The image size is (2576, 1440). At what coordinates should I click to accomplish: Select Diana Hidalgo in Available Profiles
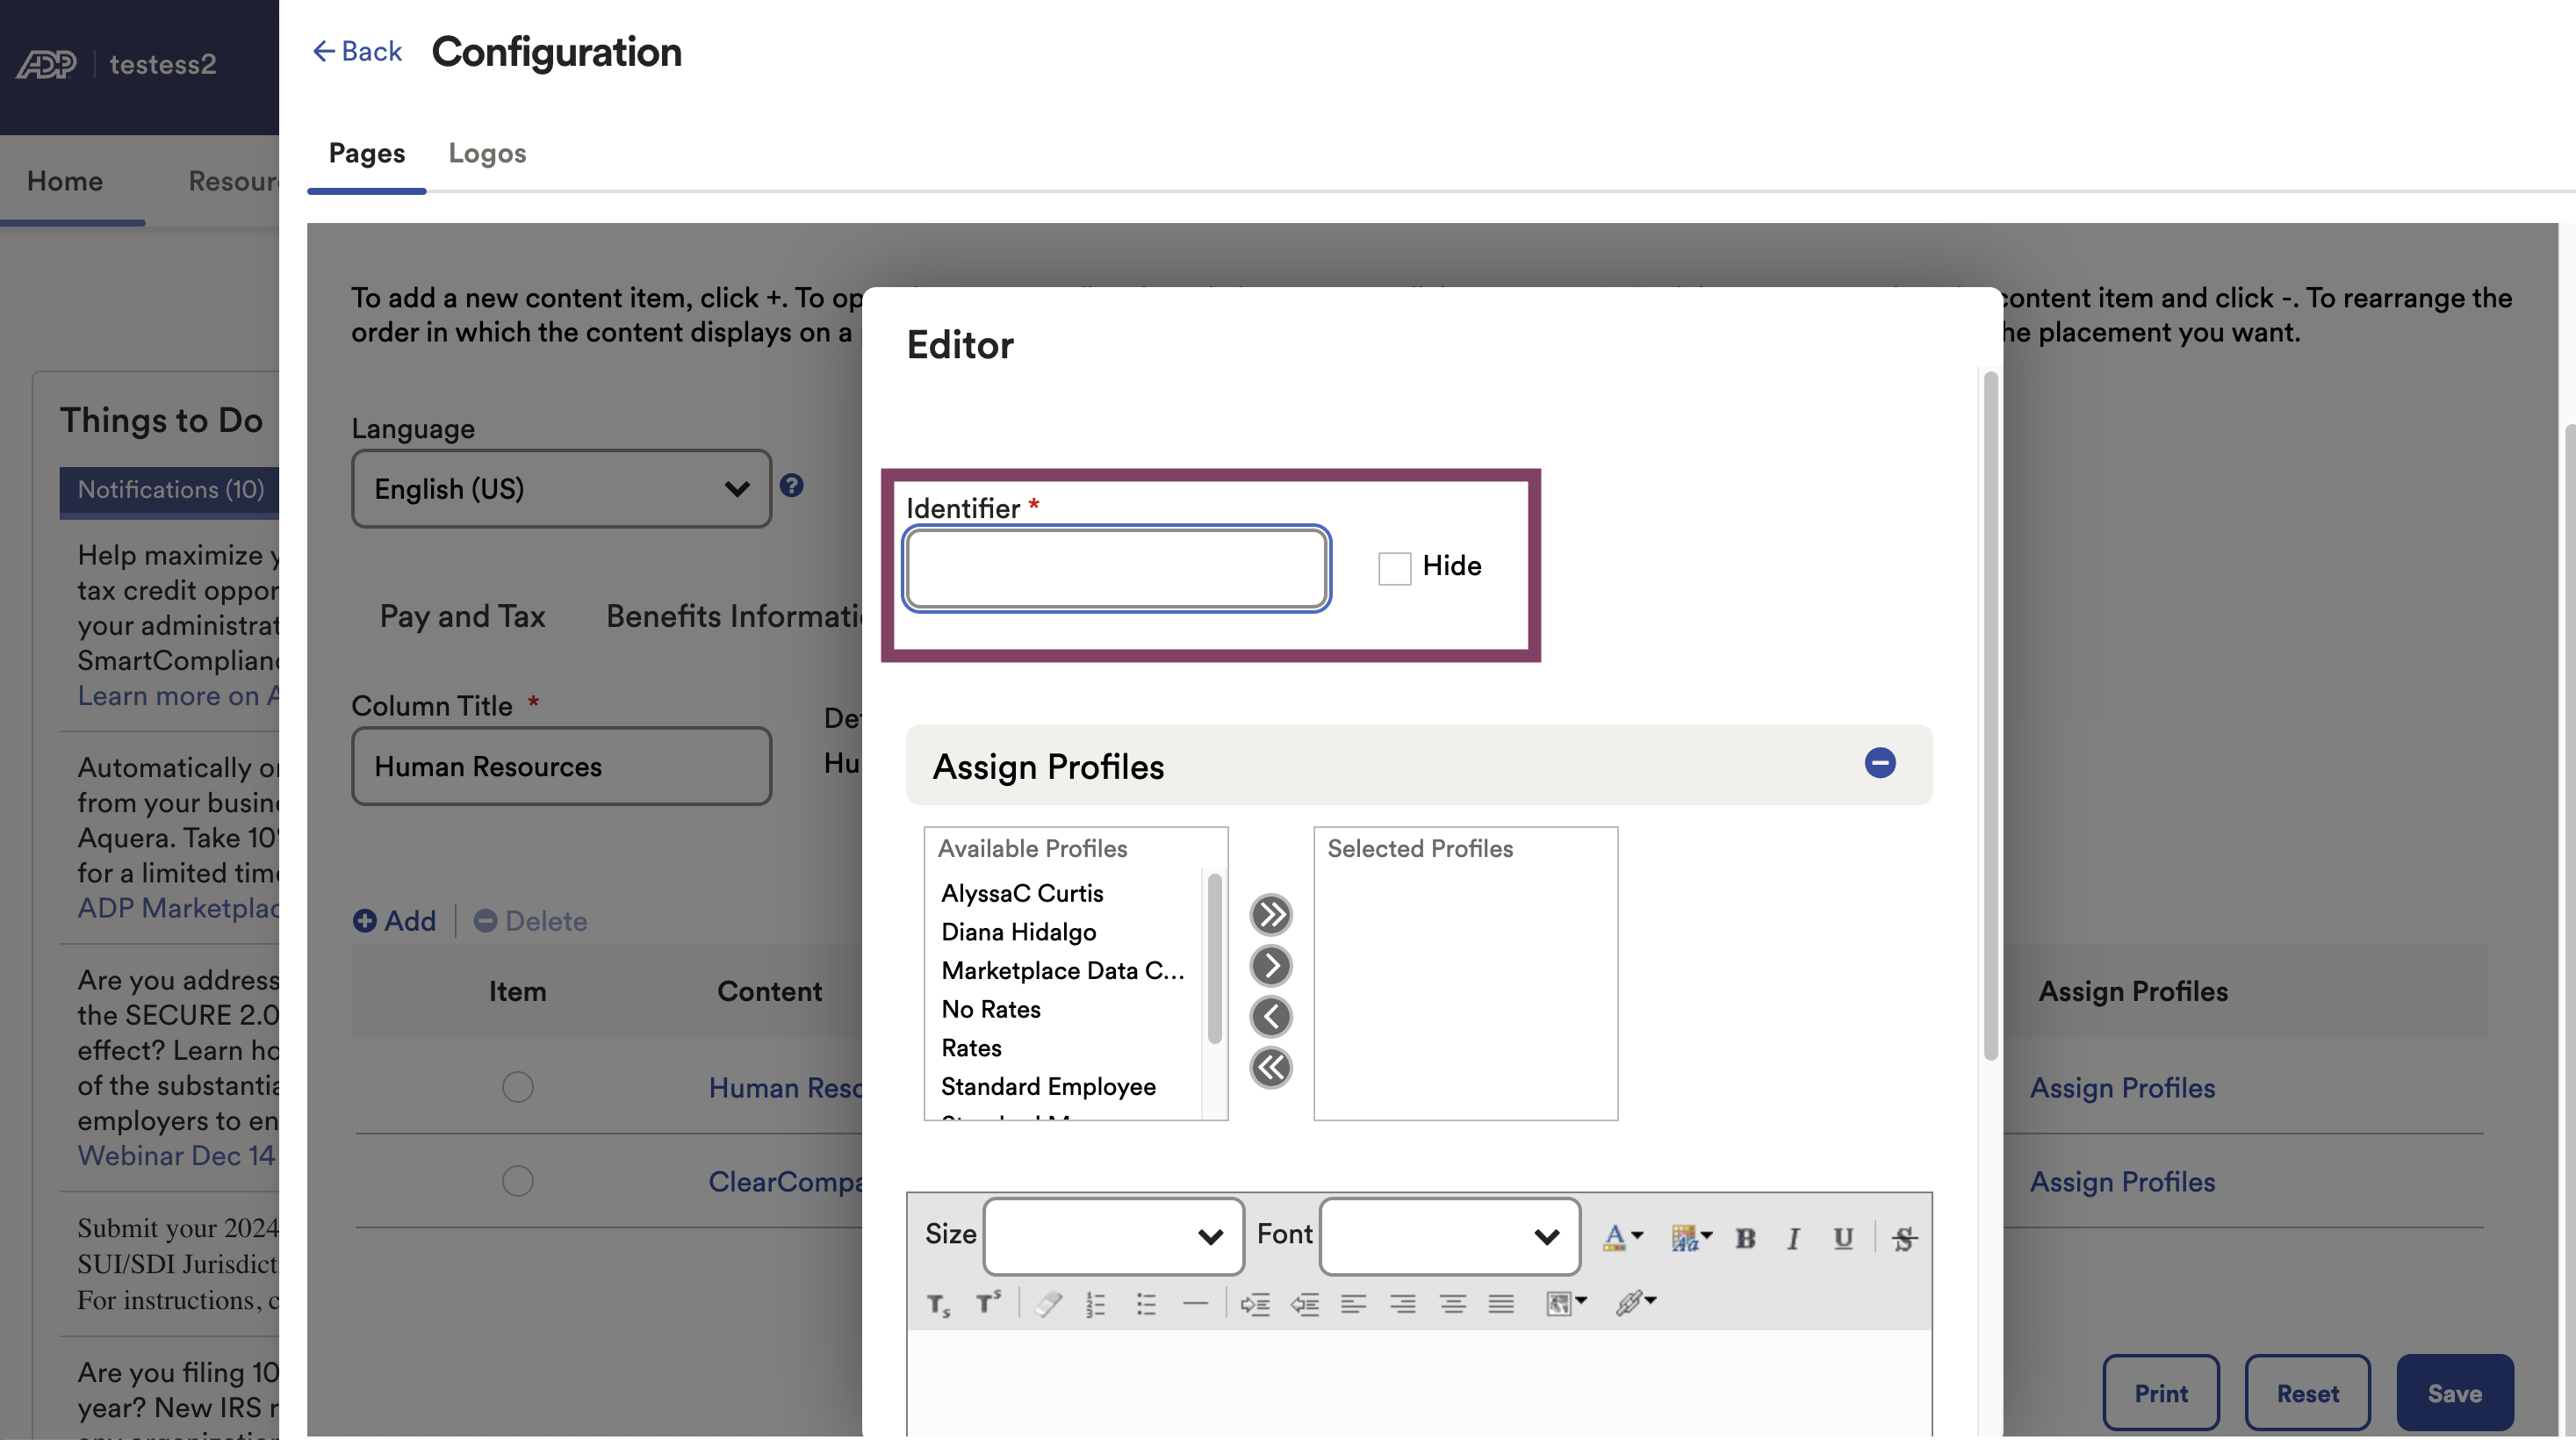pos(1018,932)
